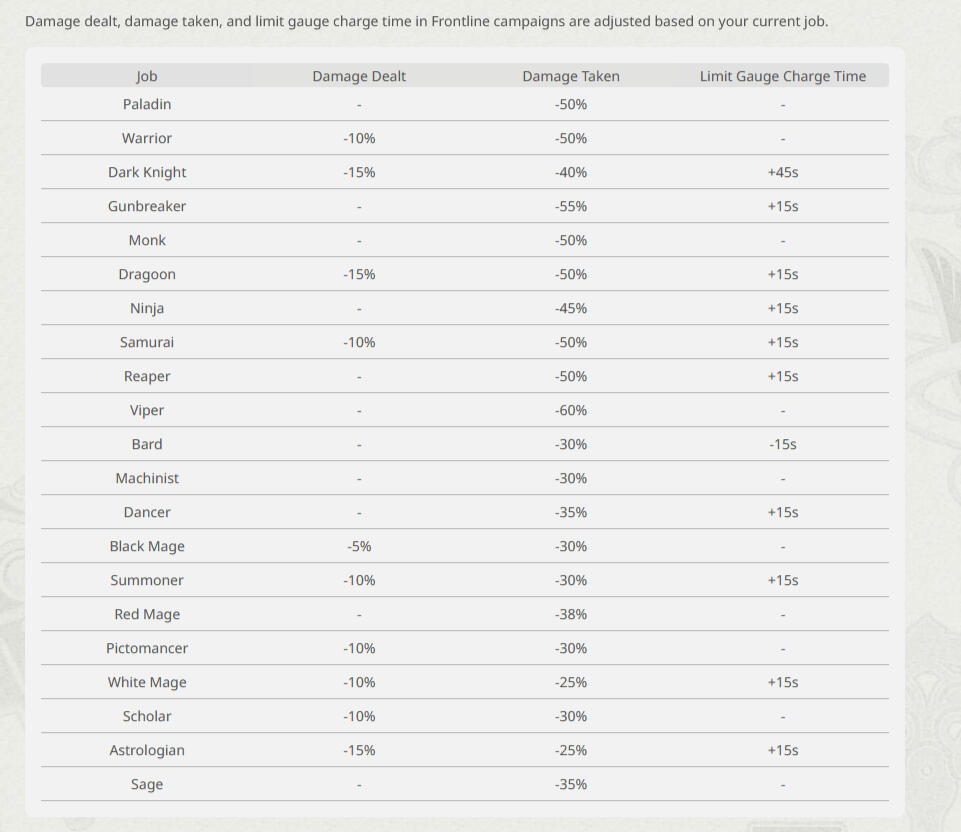Image resolution: width=961 pixels, height=832 pixels.
Task: Select the Paladin job name
Action: point(147,104)
